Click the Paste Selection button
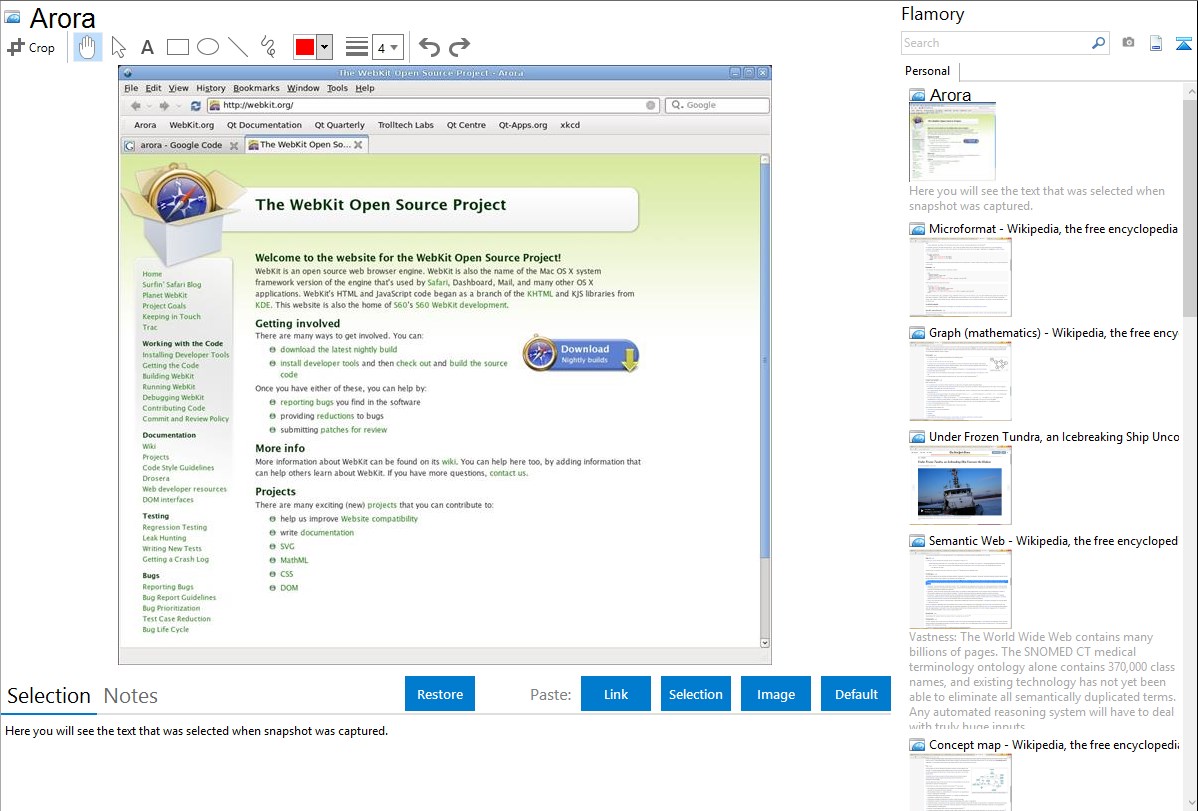The width and height of the screenshot is (1198, 811). 695,694
